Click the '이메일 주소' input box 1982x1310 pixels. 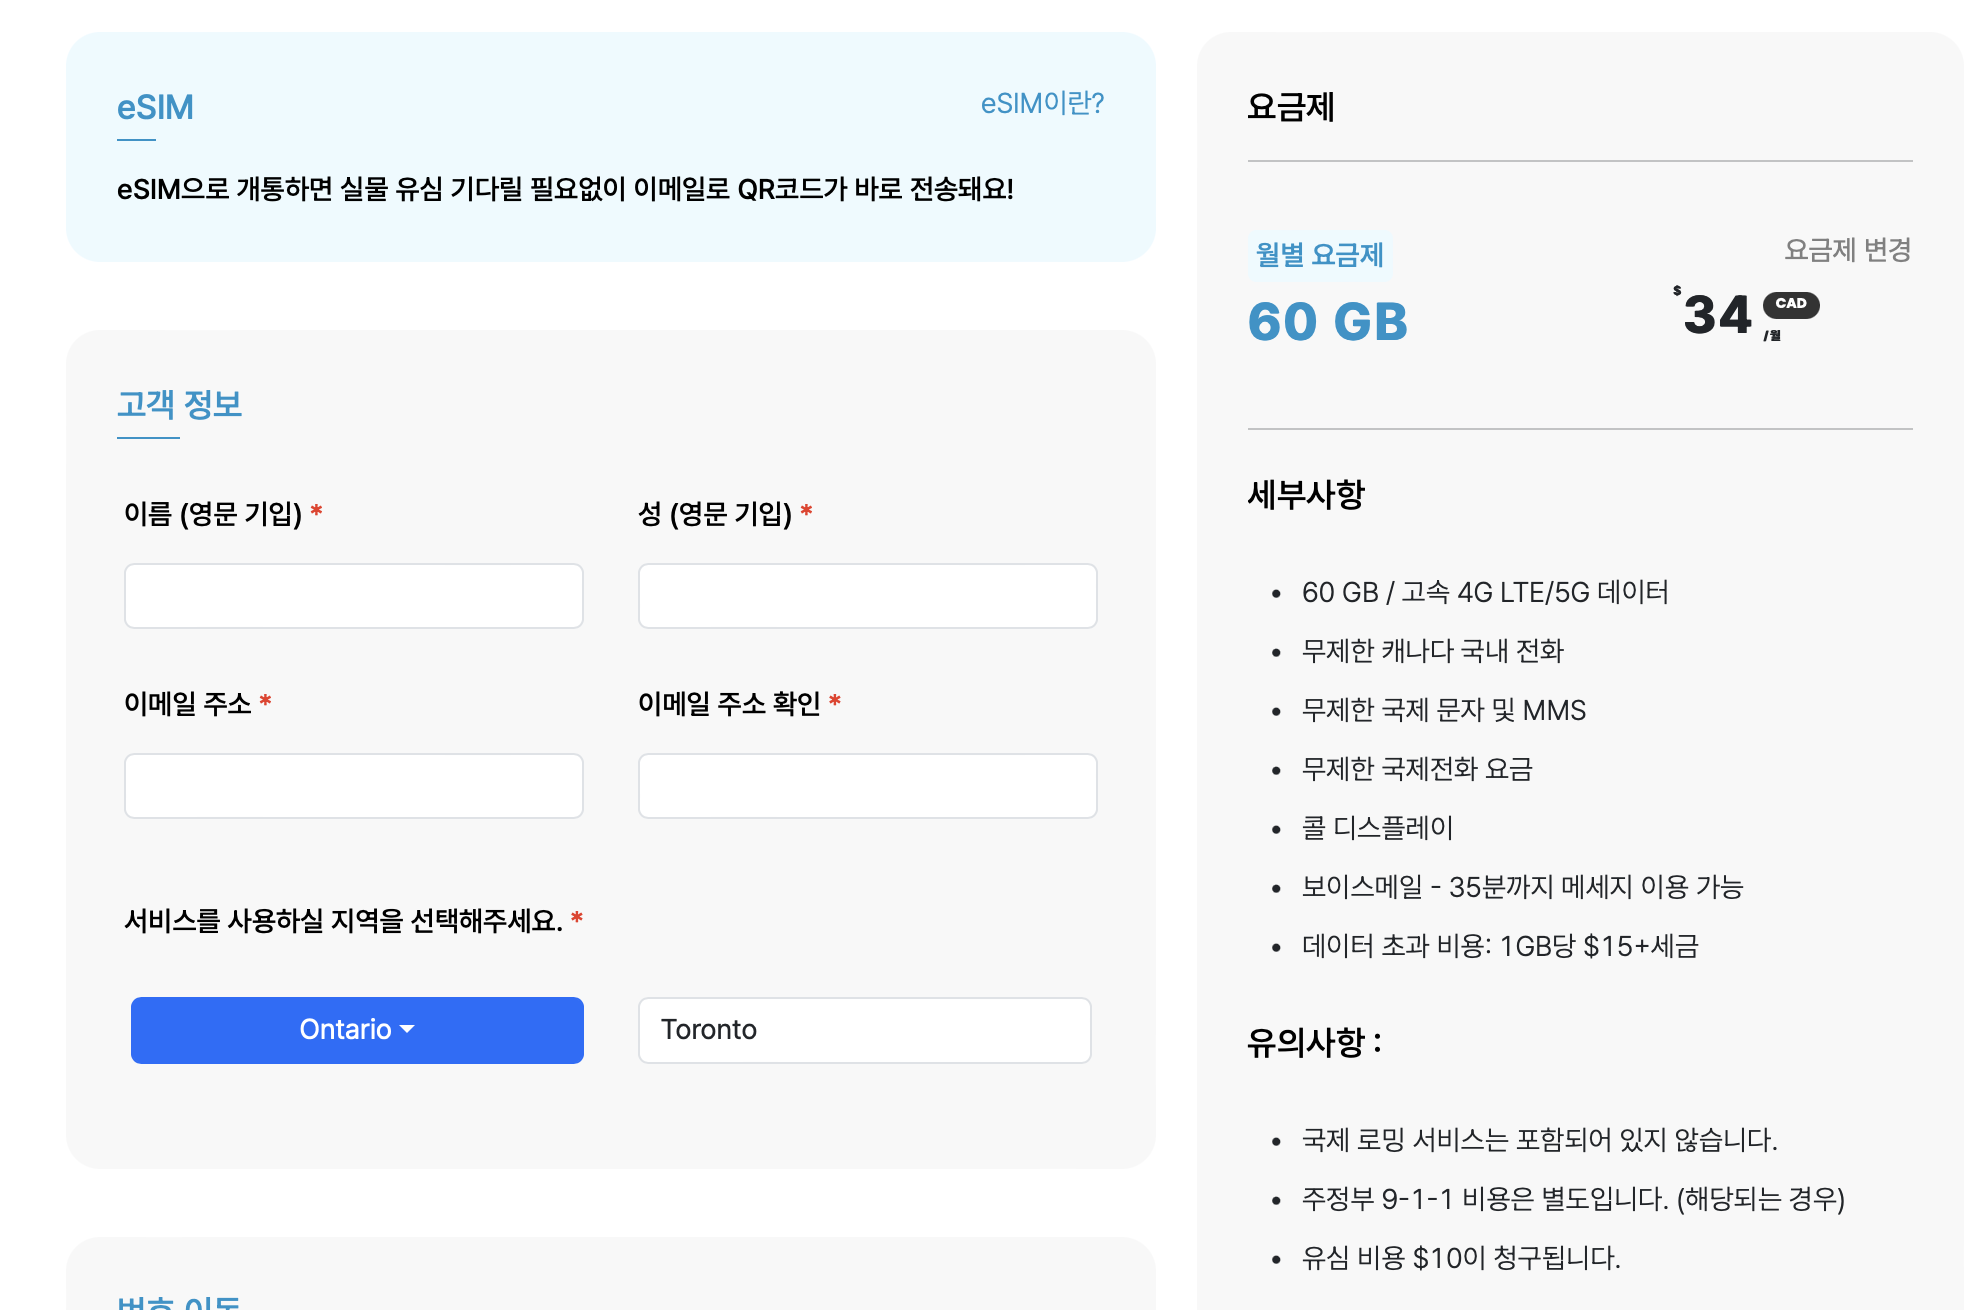click(354, 786)
